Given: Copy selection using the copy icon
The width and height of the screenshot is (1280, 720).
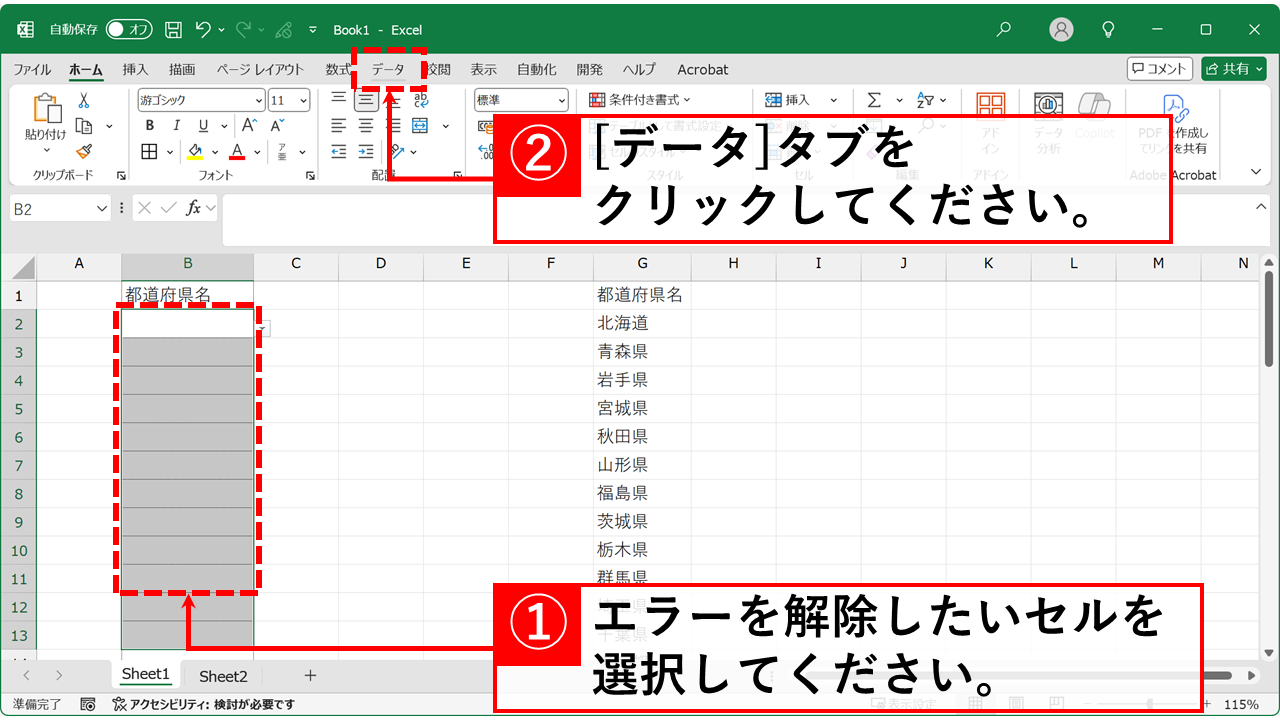Looking at the screenshot, I should (84, 126).
